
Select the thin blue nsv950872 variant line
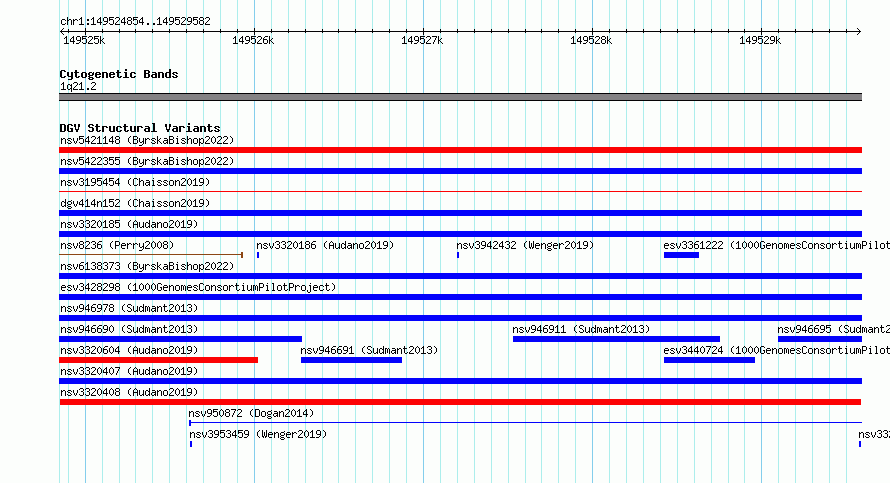(525, 423)
